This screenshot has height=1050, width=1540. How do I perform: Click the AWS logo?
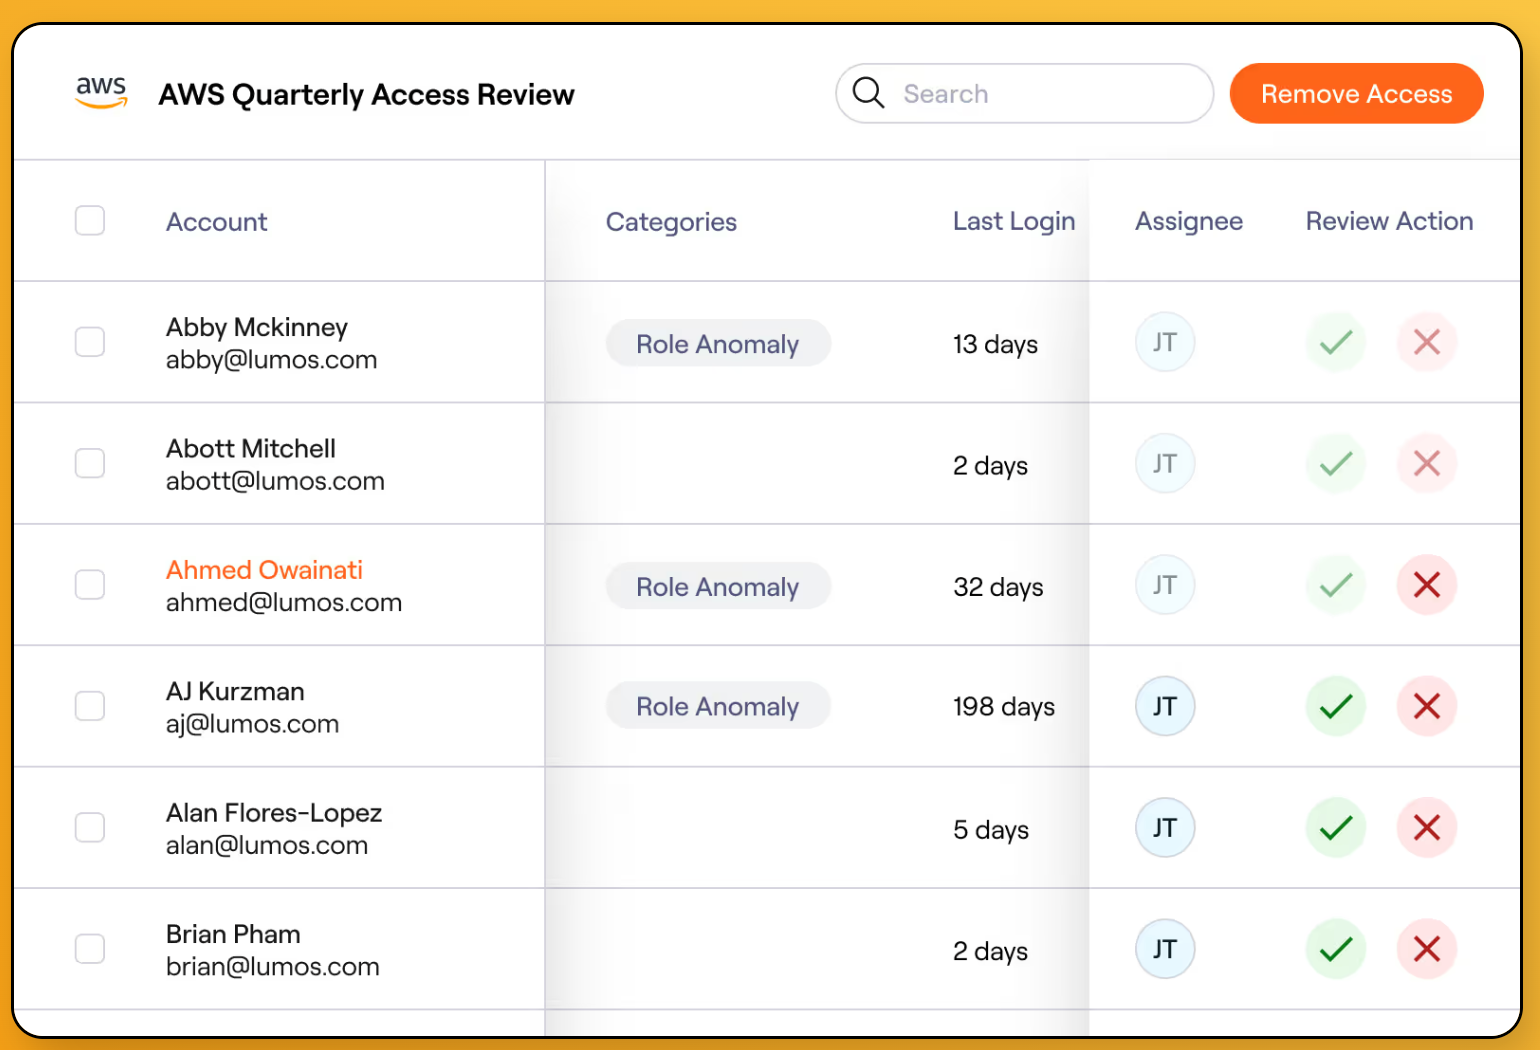(x=100, y=91)
